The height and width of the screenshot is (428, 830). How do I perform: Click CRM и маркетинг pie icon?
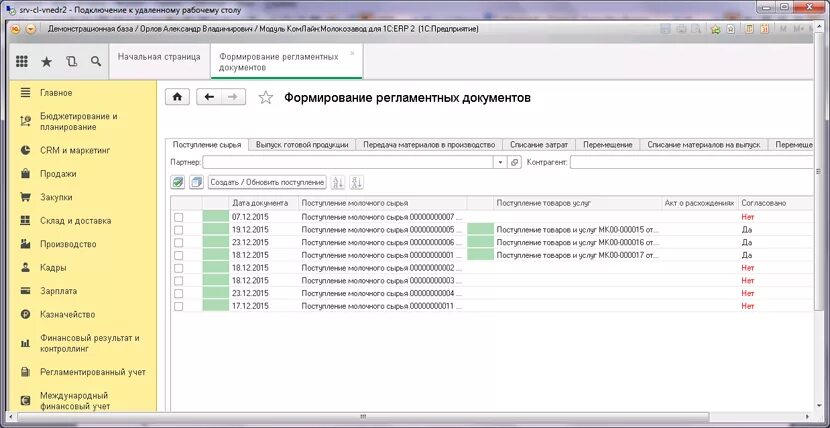[x=25, y=150]
